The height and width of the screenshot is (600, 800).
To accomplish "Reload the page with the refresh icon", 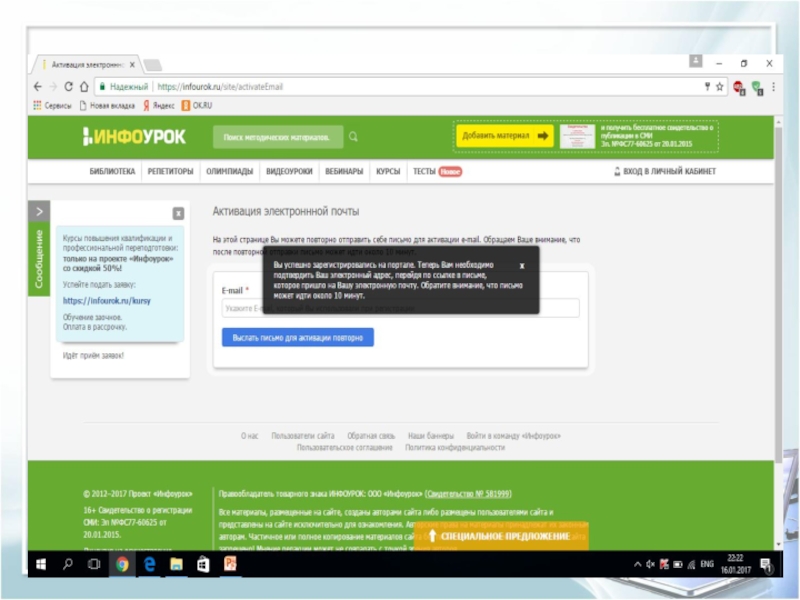I will [x=68, y=87].
